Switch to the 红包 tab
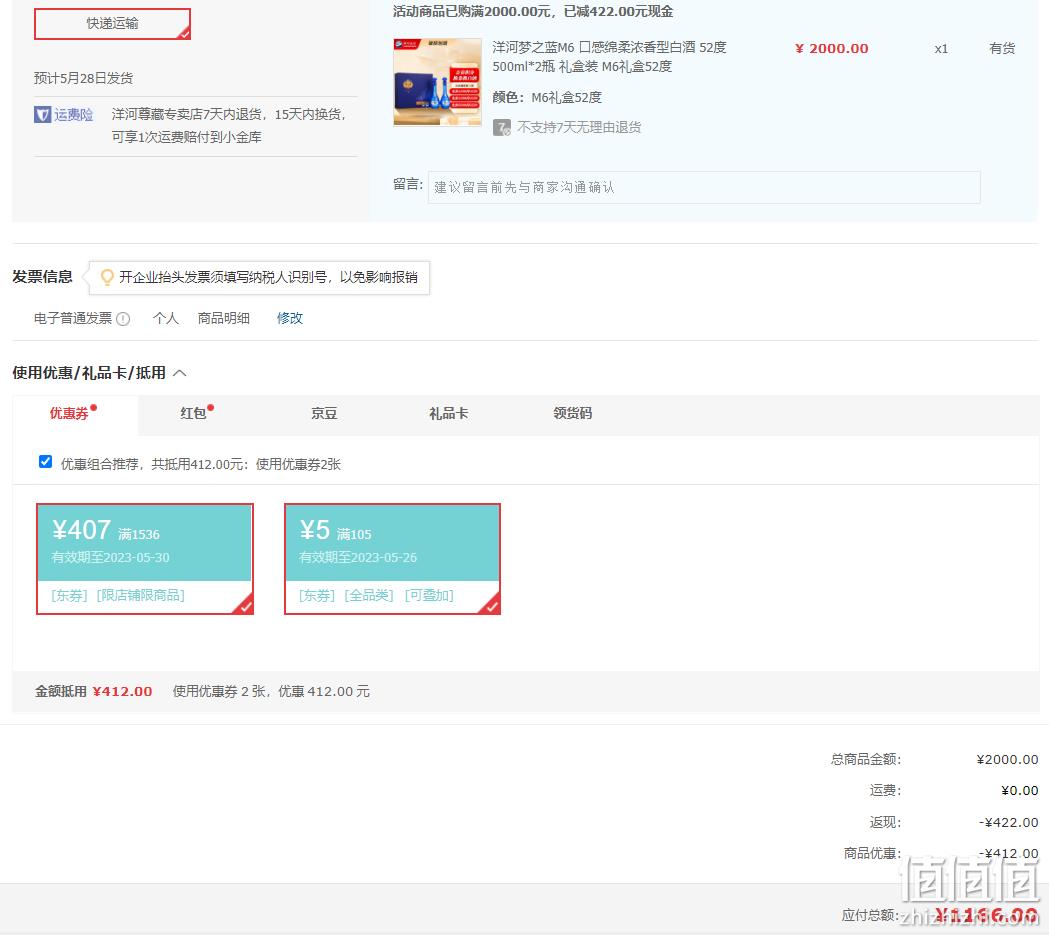The width and height of the screenshot is (1049, 935). point(193,413)
